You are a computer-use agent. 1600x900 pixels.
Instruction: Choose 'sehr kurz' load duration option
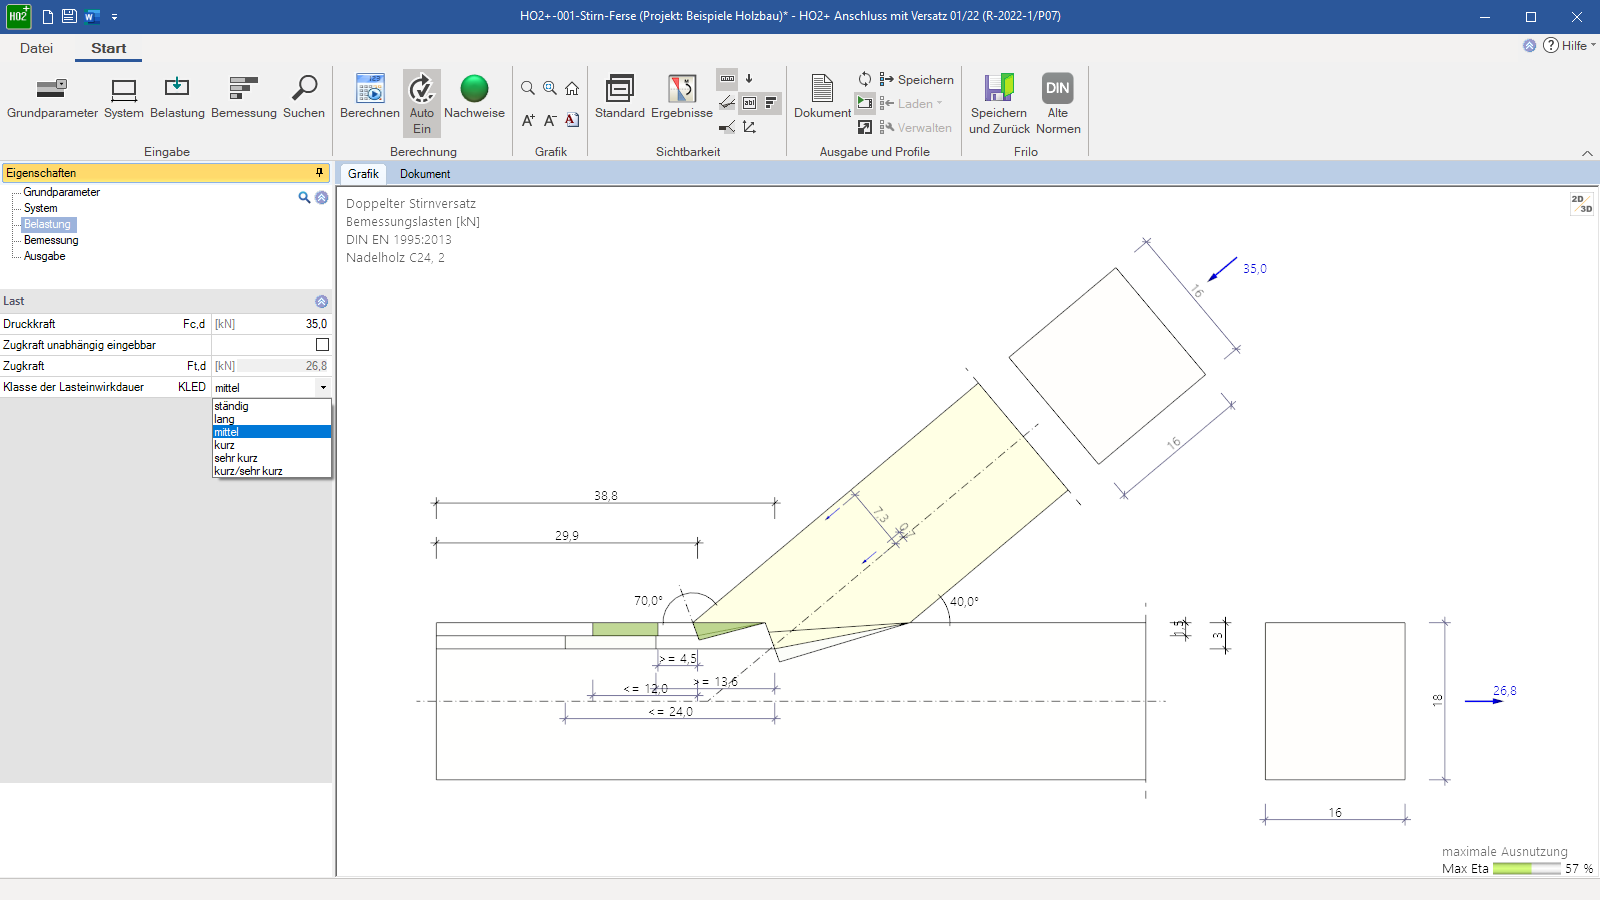click(271, 458)
